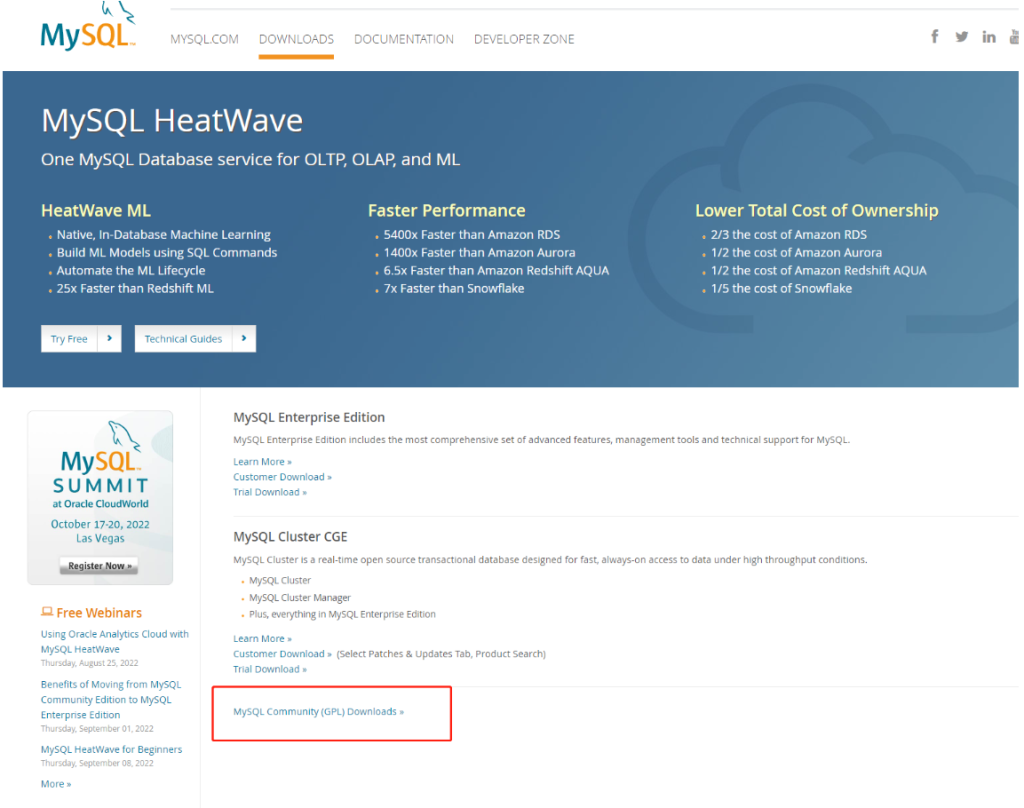Viewport: 1024px width, 808px height.
Task: Click the MySQL HeatWave banner title
Action: coord(172,121)
